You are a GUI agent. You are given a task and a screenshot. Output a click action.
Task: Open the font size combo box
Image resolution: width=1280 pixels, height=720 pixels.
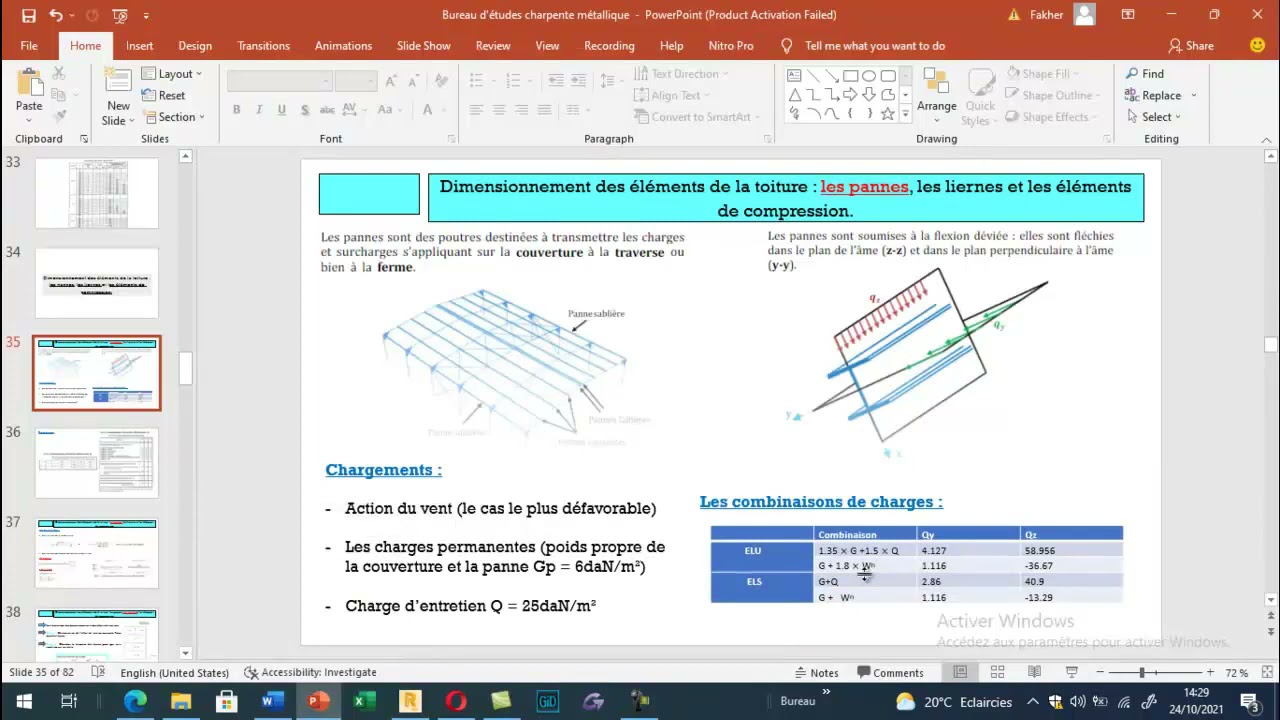coord(355,81)
